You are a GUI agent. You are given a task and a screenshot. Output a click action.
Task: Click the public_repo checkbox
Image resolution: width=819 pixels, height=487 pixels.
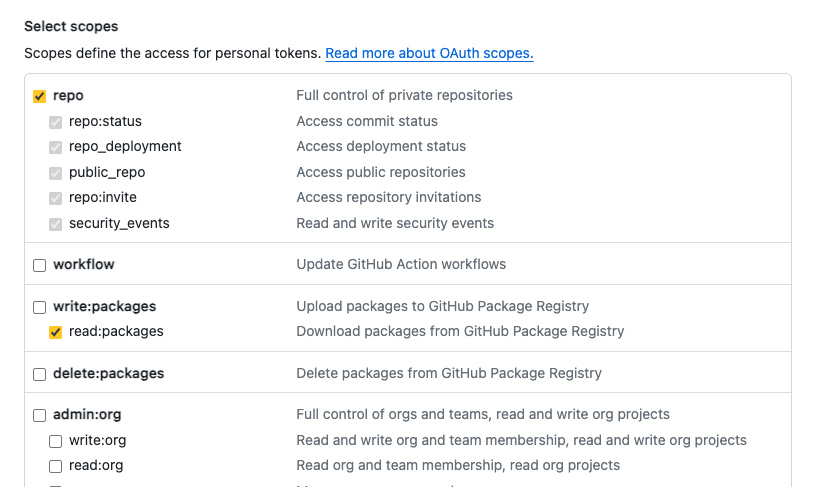56,173
